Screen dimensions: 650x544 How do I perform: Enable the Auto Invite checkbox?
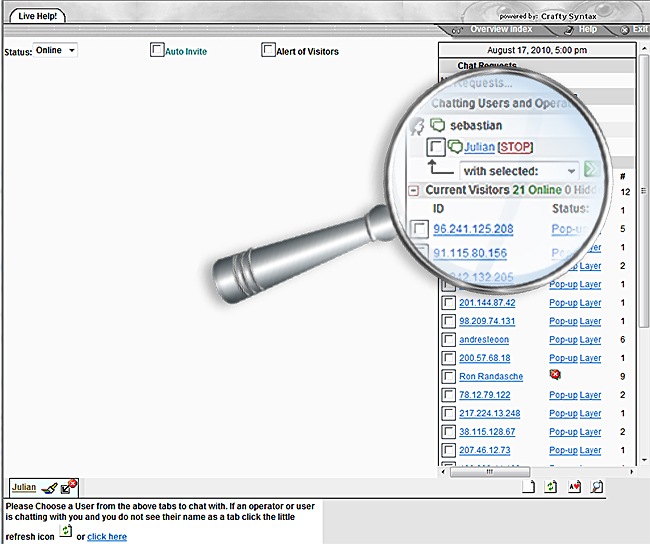coord(157,50)
